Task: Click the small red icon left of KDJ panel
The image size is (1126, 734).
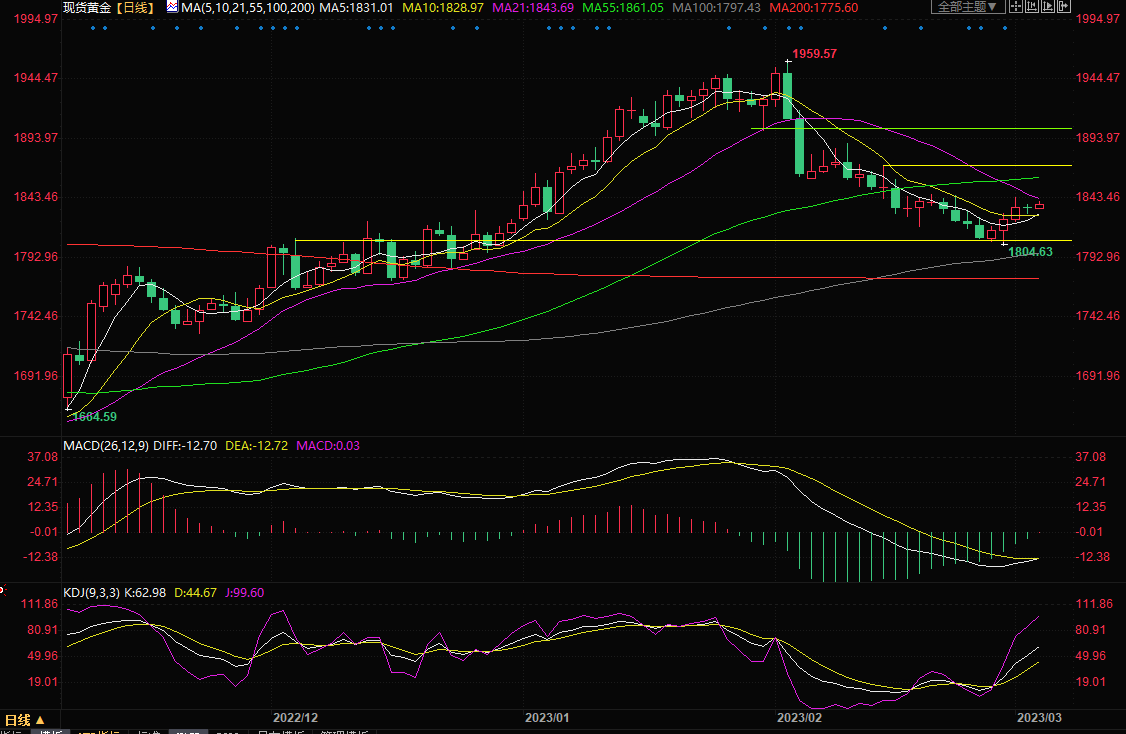Action: [3, 590]
